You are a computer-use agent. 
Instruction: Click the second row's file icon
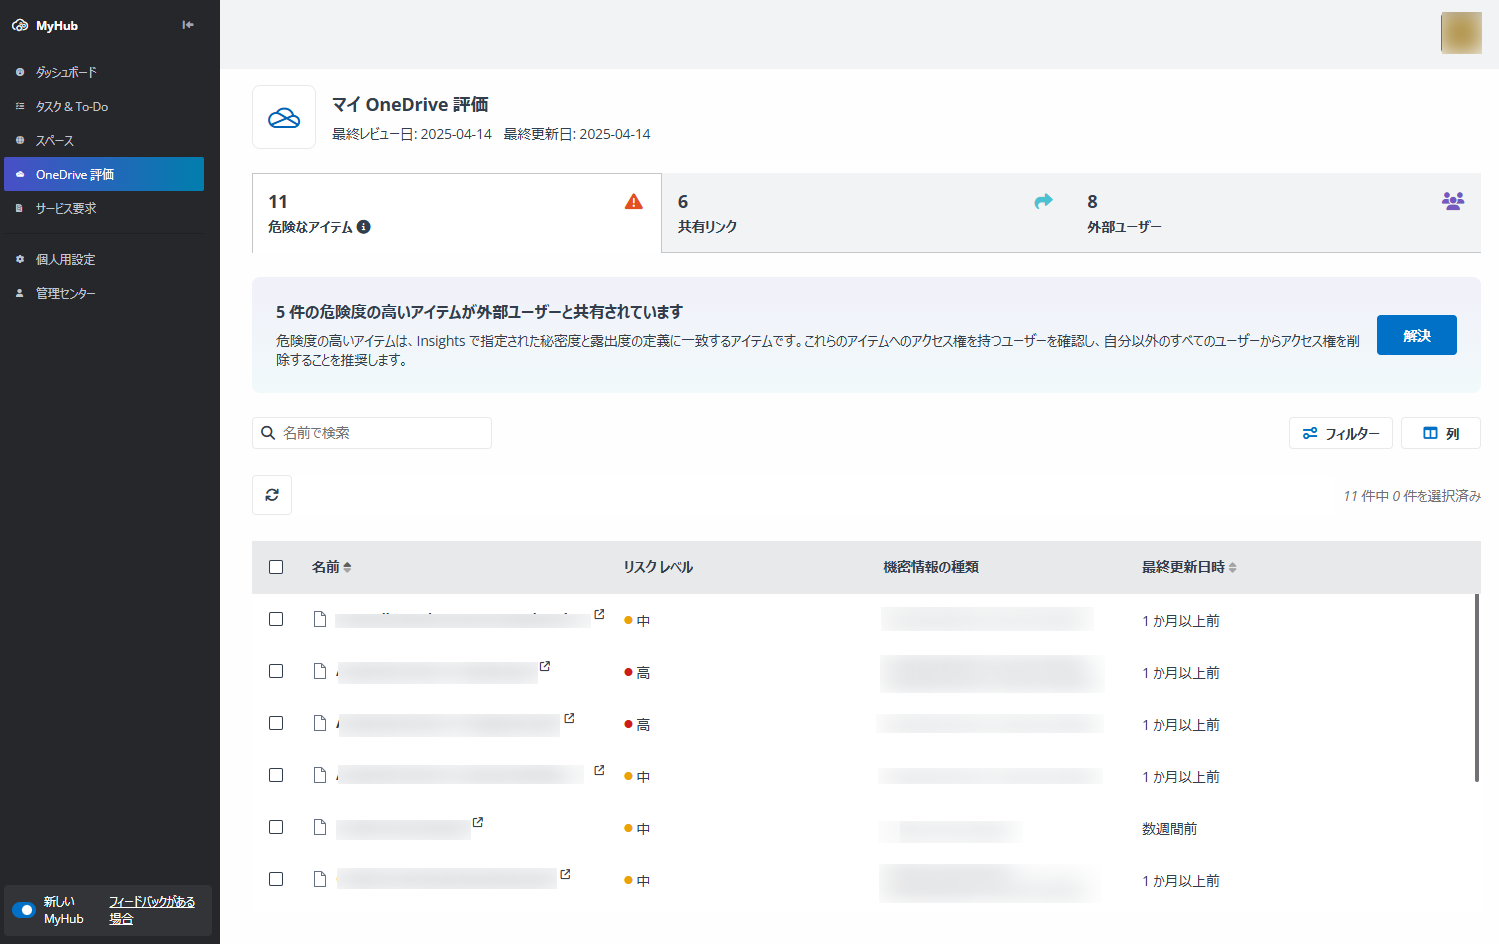click(320, 671)
